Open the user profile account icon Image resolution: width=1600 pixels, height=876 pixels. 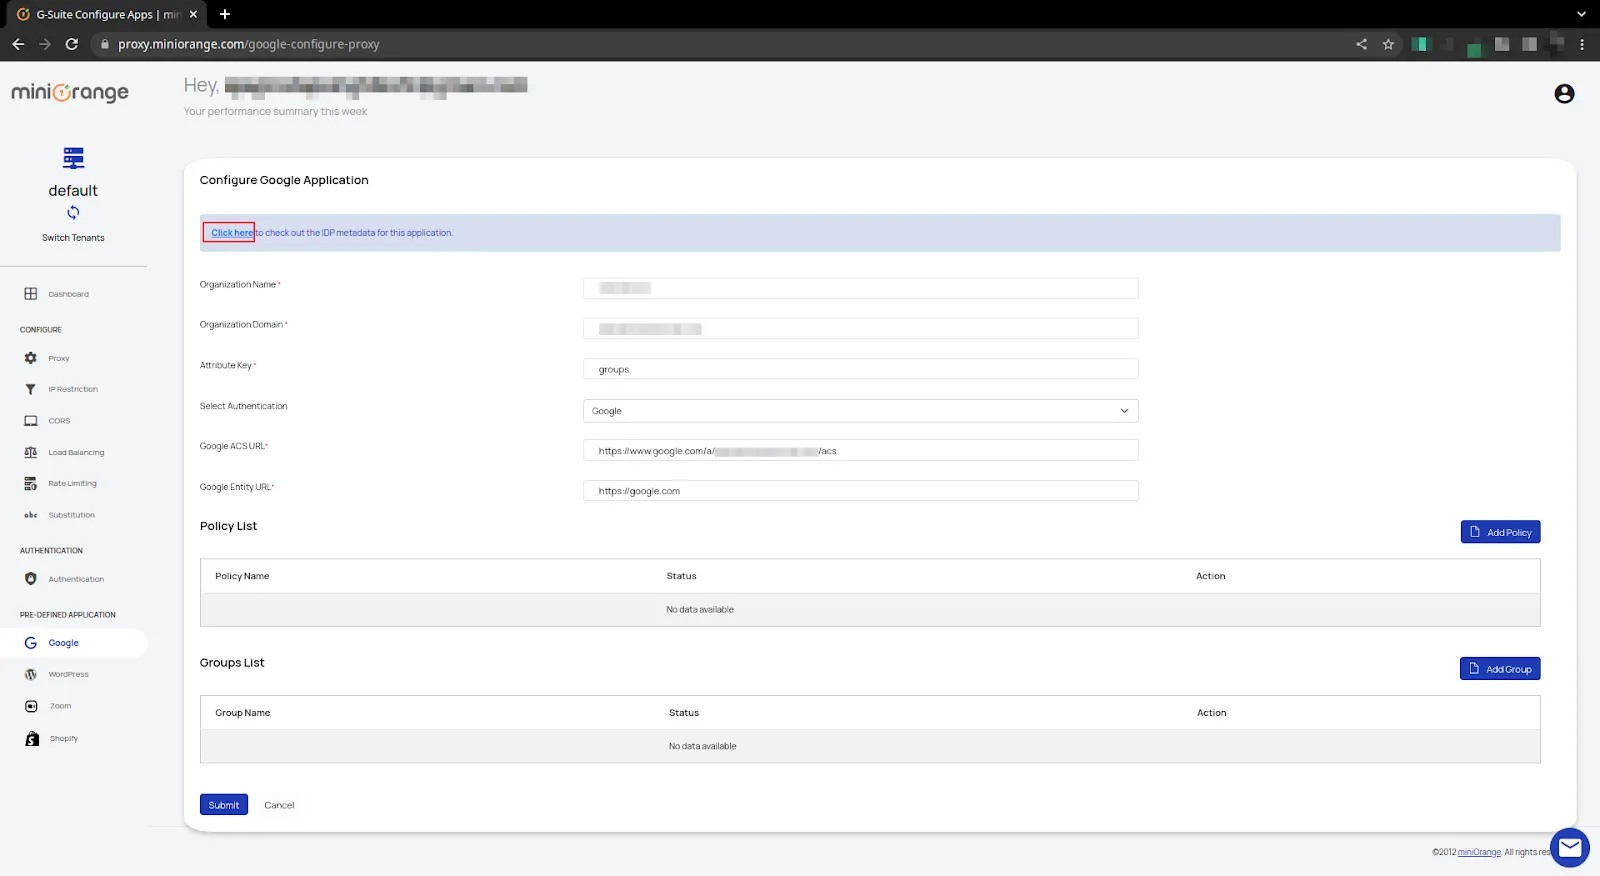(1564, 94)
